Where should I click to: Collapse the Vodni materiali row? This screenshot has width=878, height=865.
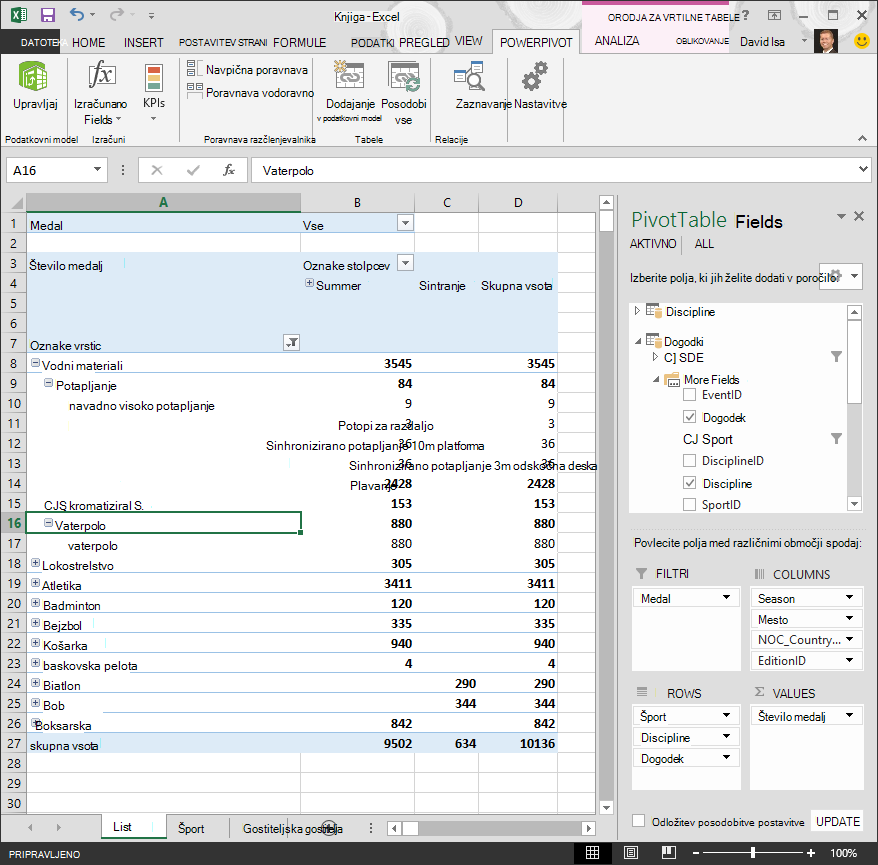(x=35, y=363)
